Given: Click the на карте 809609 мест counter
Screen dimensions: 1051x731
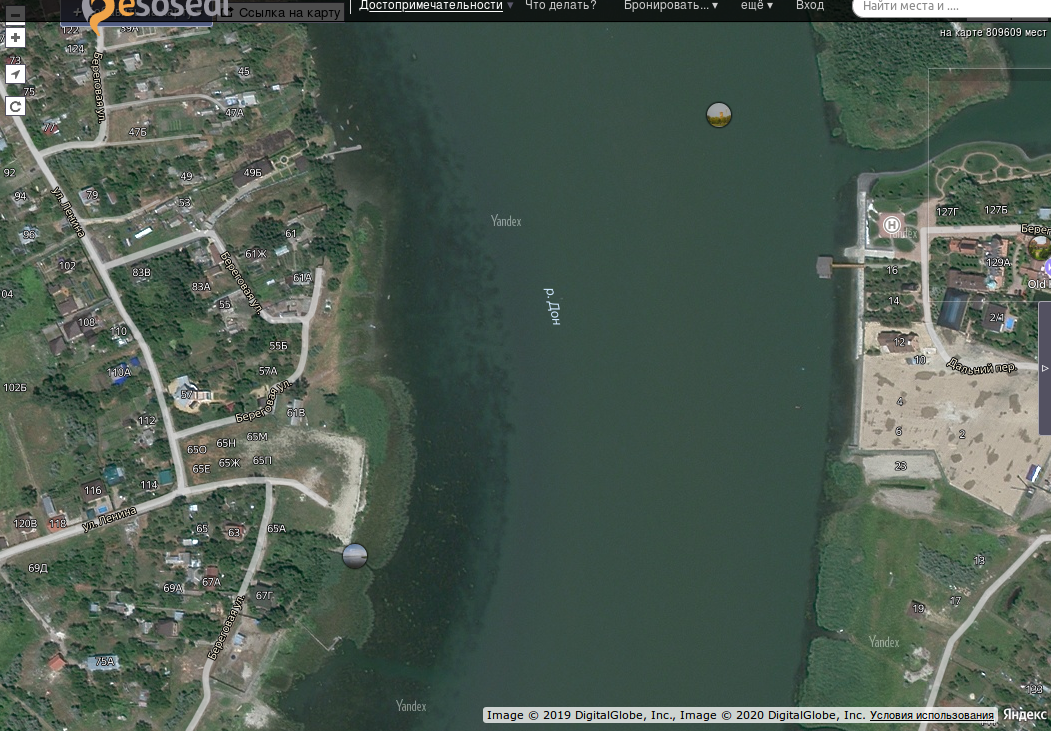Looking at the screenshot, I should (993, 32).
